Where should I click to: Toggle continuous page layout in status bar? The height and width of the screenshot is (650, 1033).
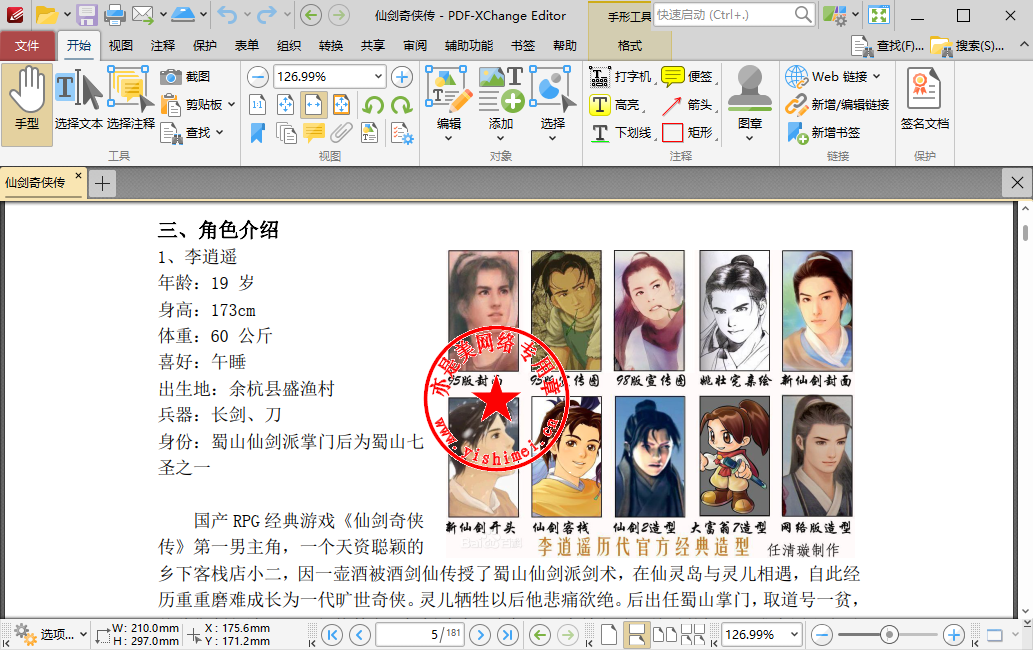click(636, 635)
